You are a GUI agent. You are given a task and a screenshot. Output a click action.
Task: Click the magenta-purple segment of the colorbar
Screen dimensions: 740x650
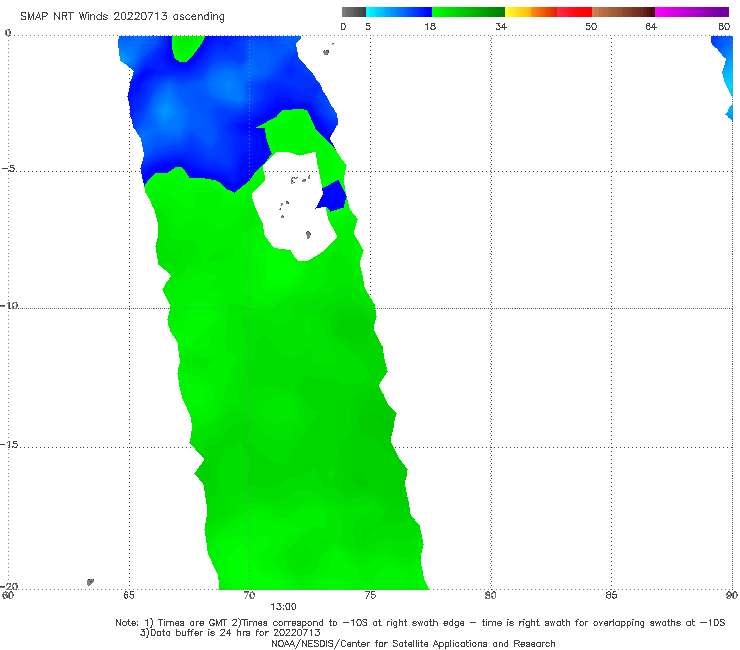[x=692, y=12]
